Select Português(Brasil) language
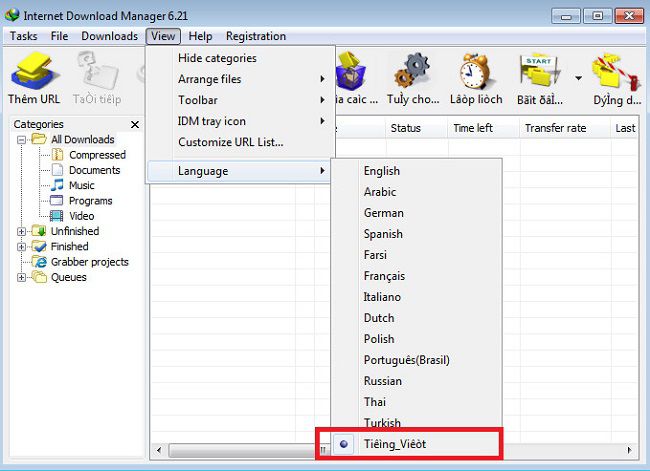This screenshot has width=650, height=471. point(417,360)
